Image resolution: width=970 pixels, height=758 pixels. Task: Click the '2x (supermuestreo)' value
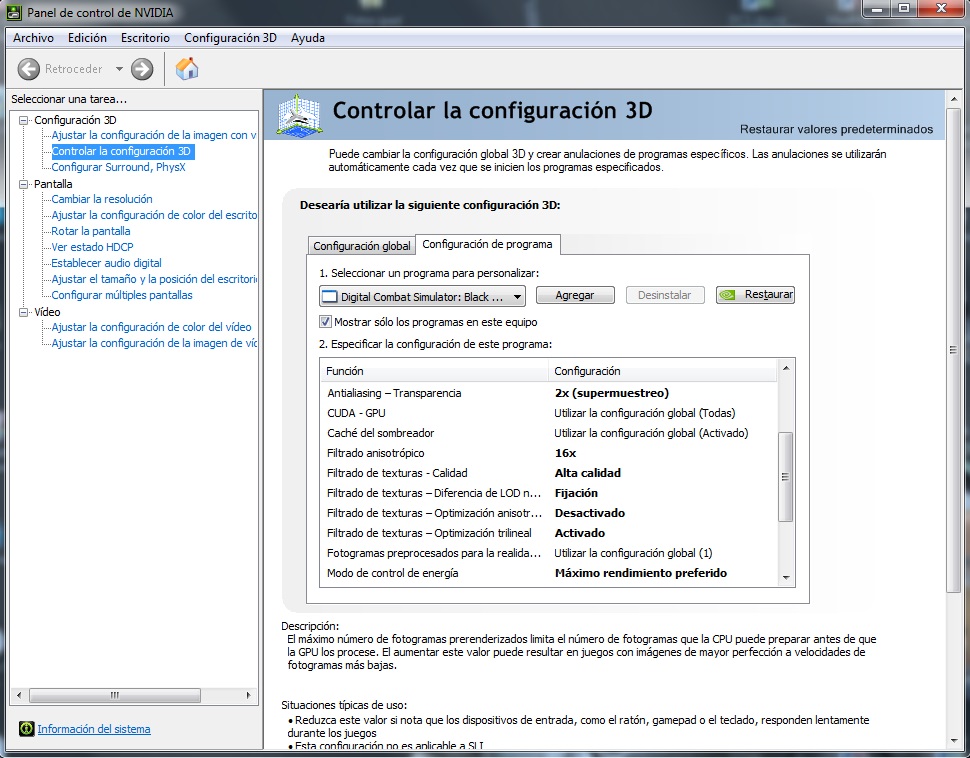pos(612,393)
